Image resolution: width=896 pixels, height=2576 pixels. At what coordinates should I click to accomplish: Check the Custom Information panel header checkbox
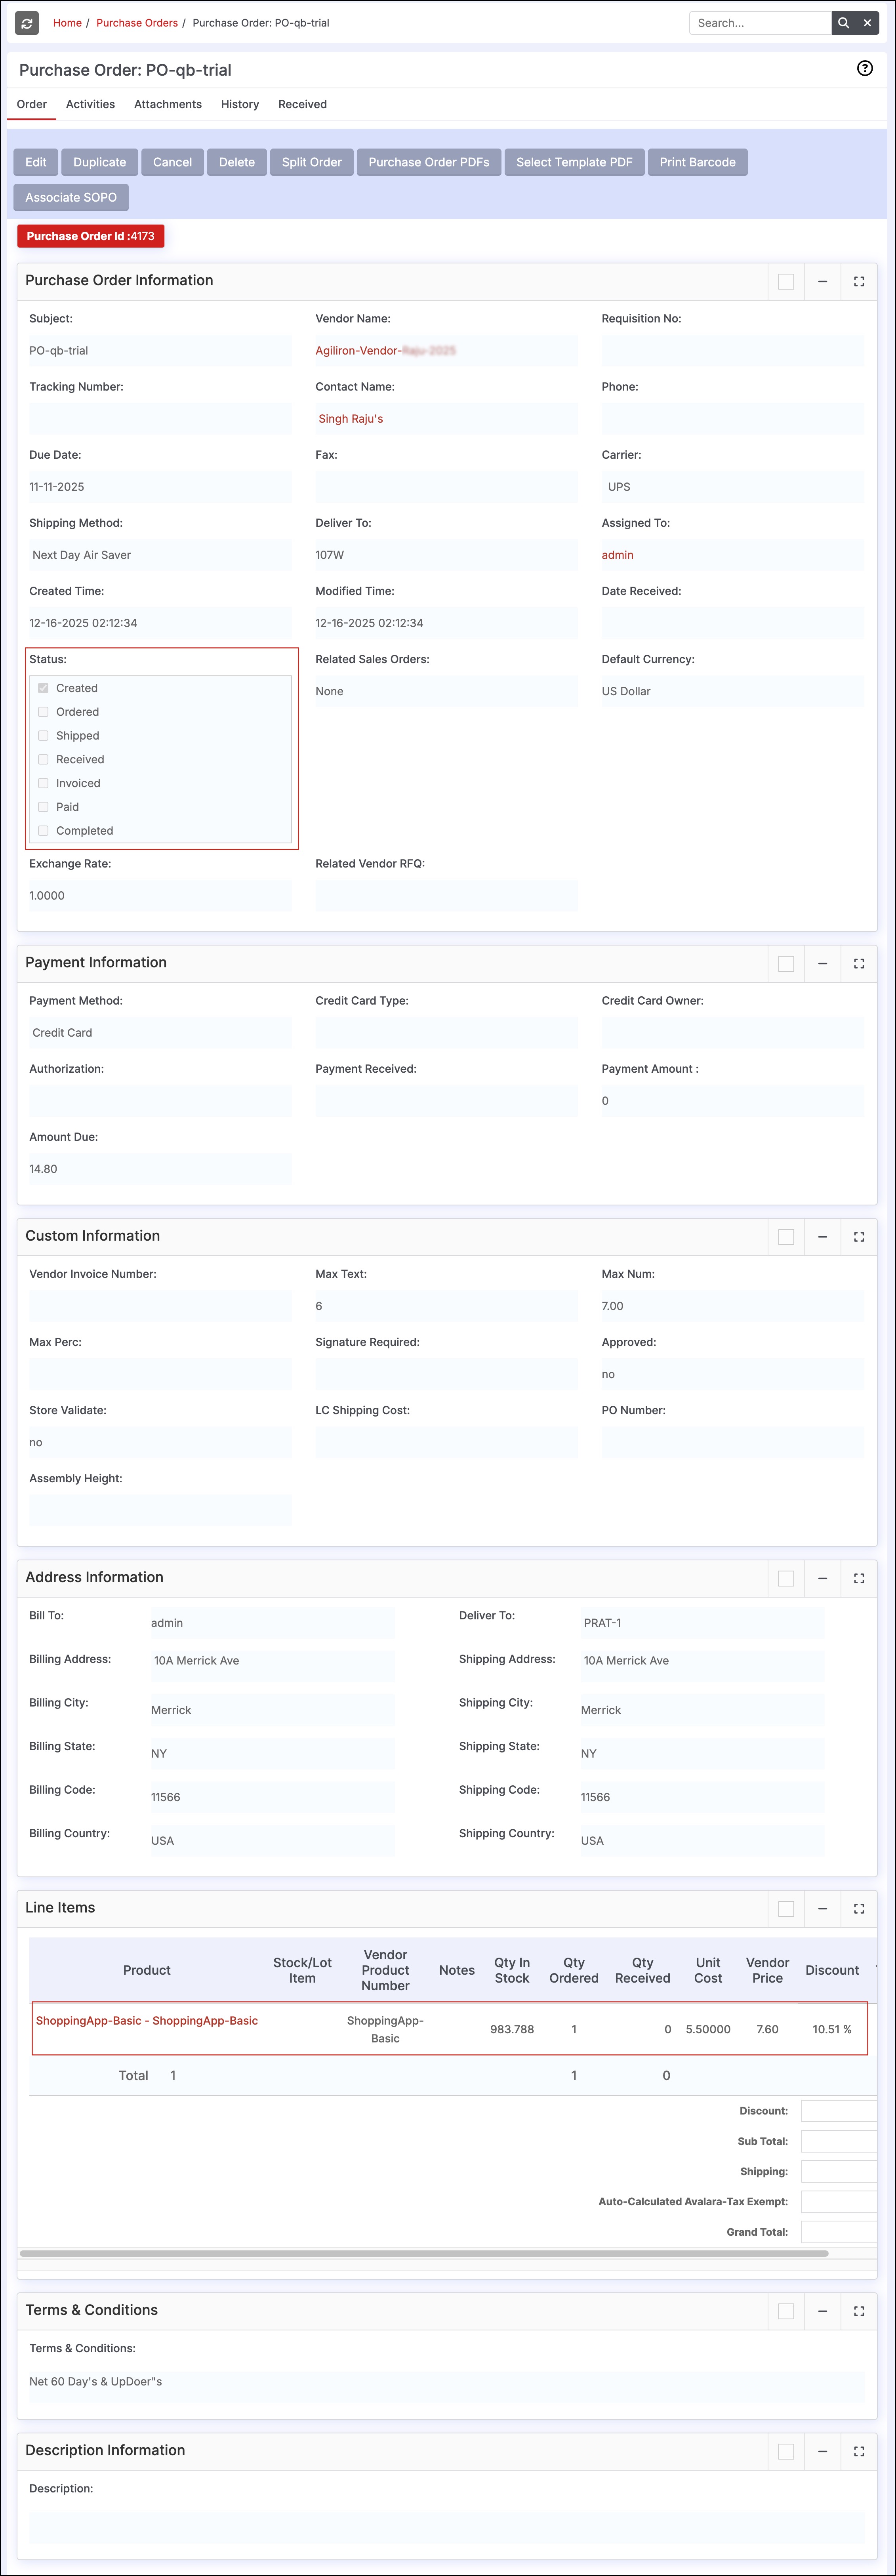coord(786,1237)
